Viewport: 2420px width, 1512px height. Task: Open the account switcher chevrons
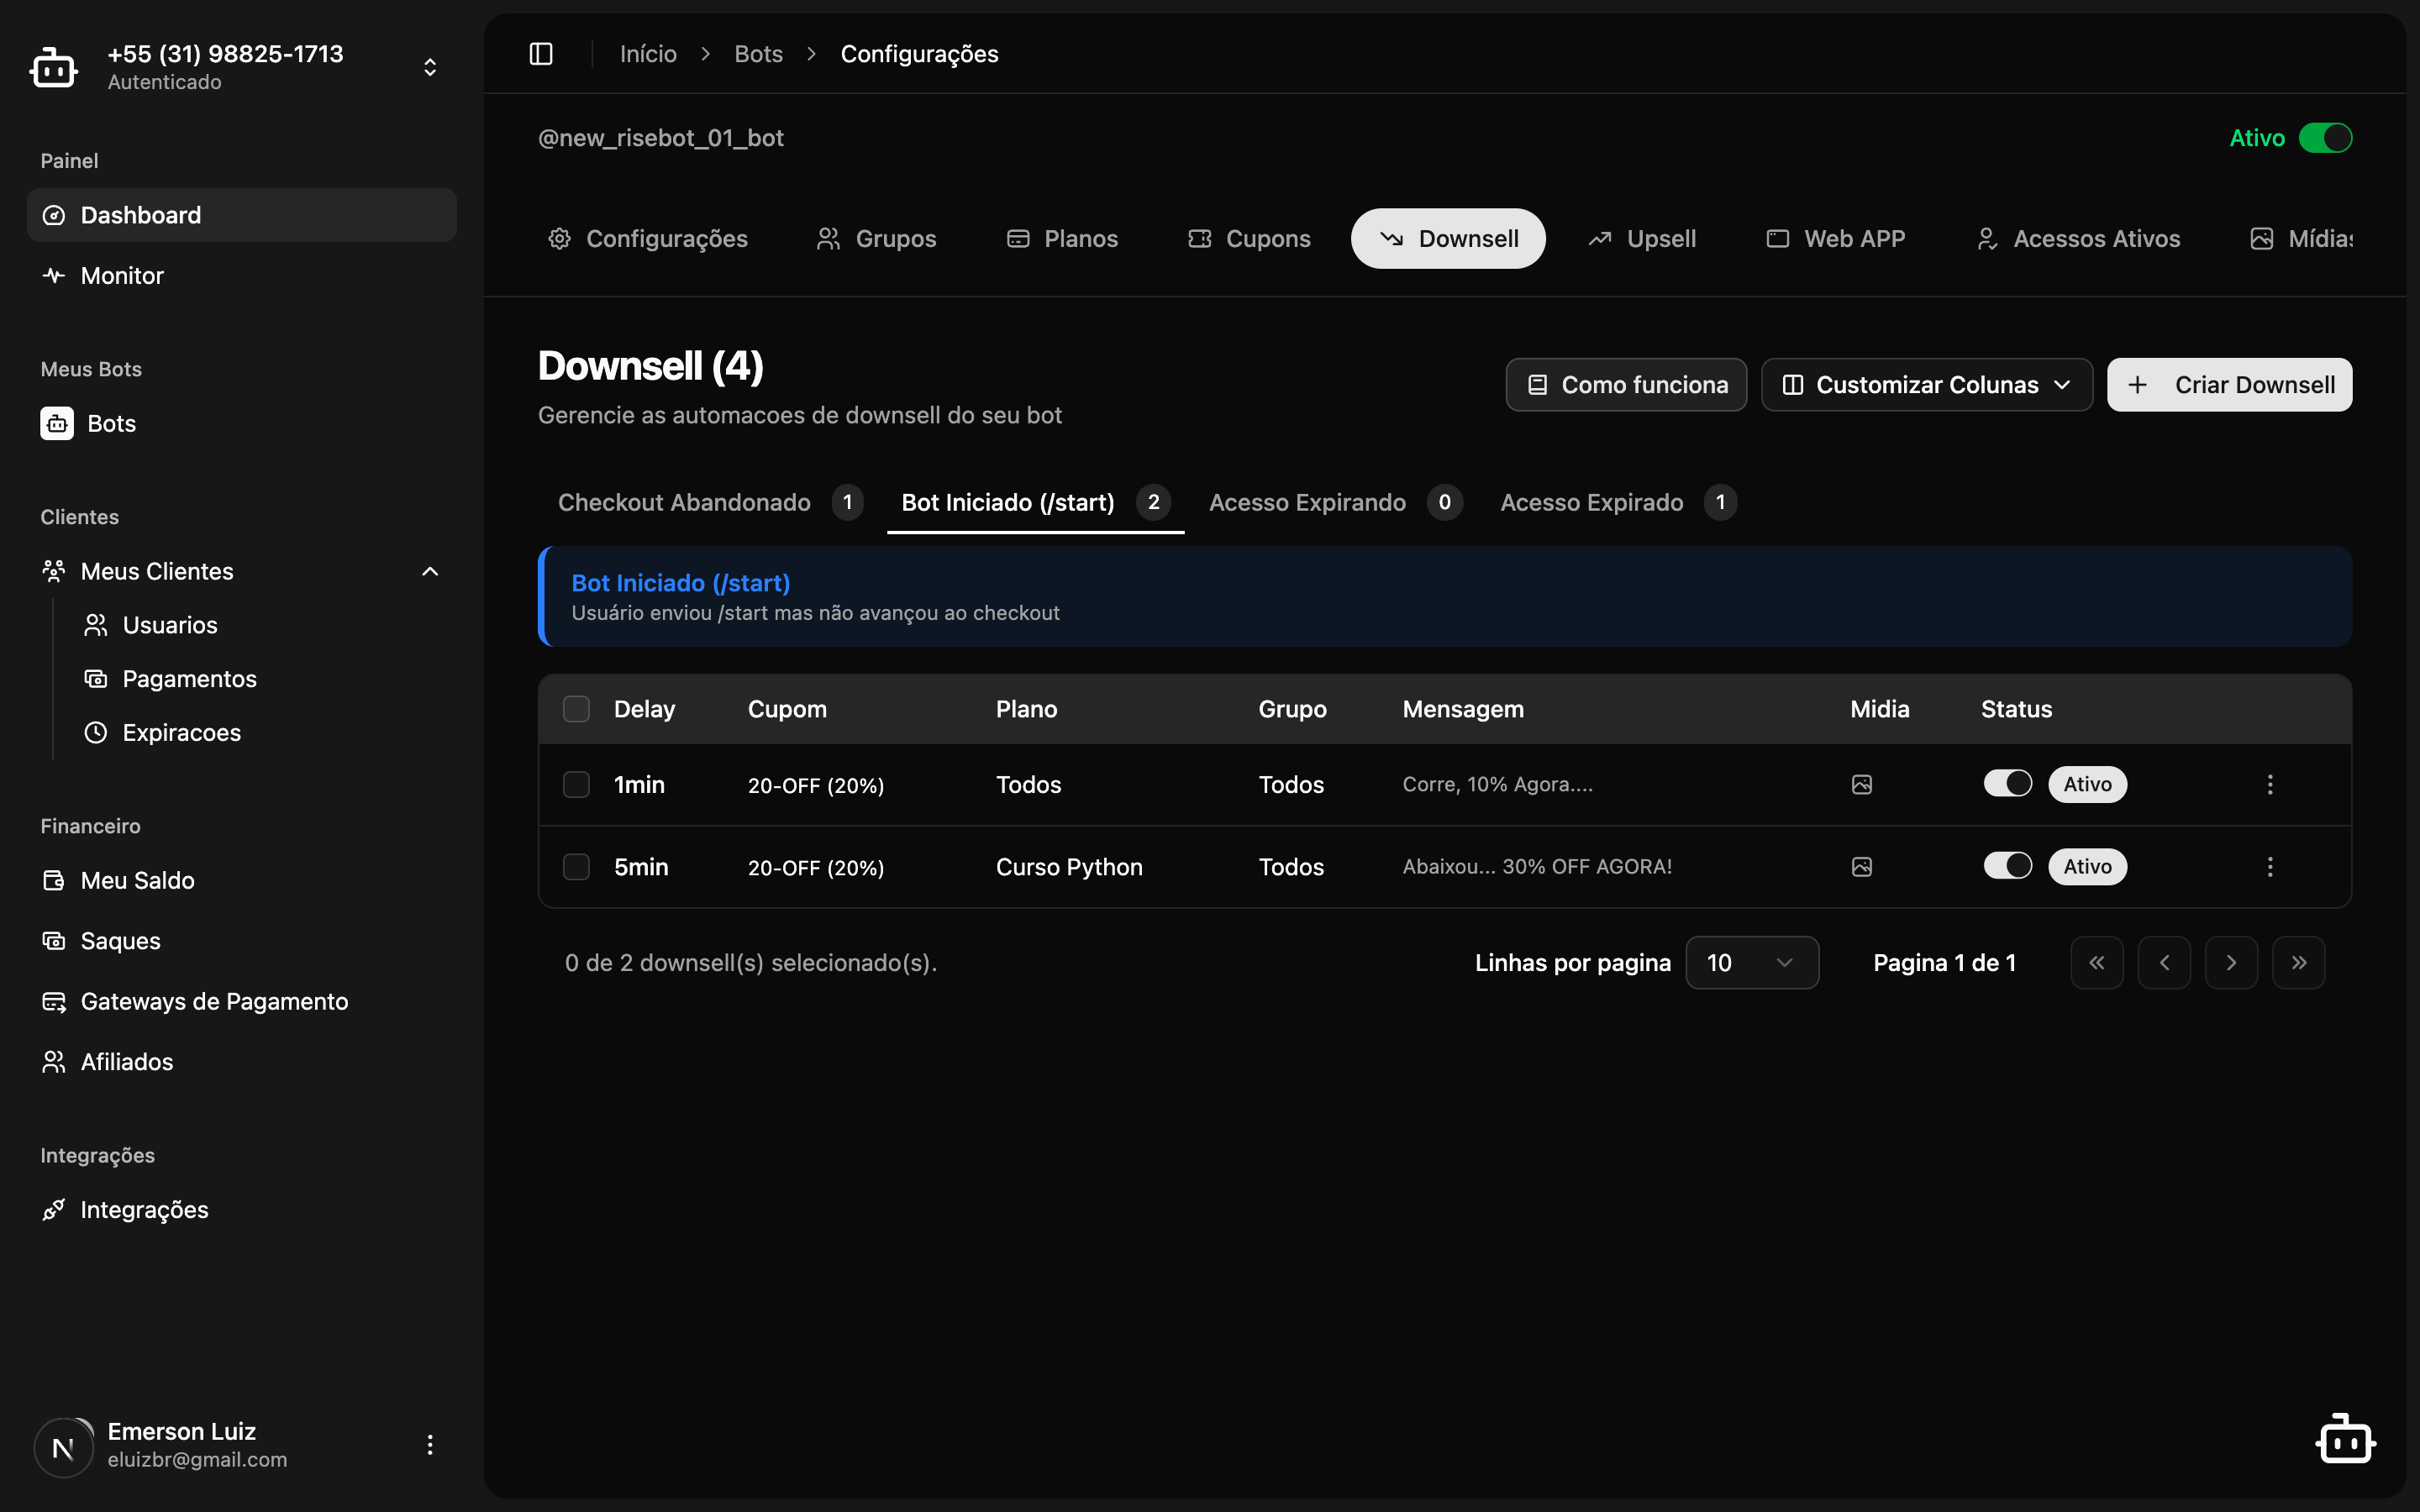pyautogui.click(x=430, y=67)
